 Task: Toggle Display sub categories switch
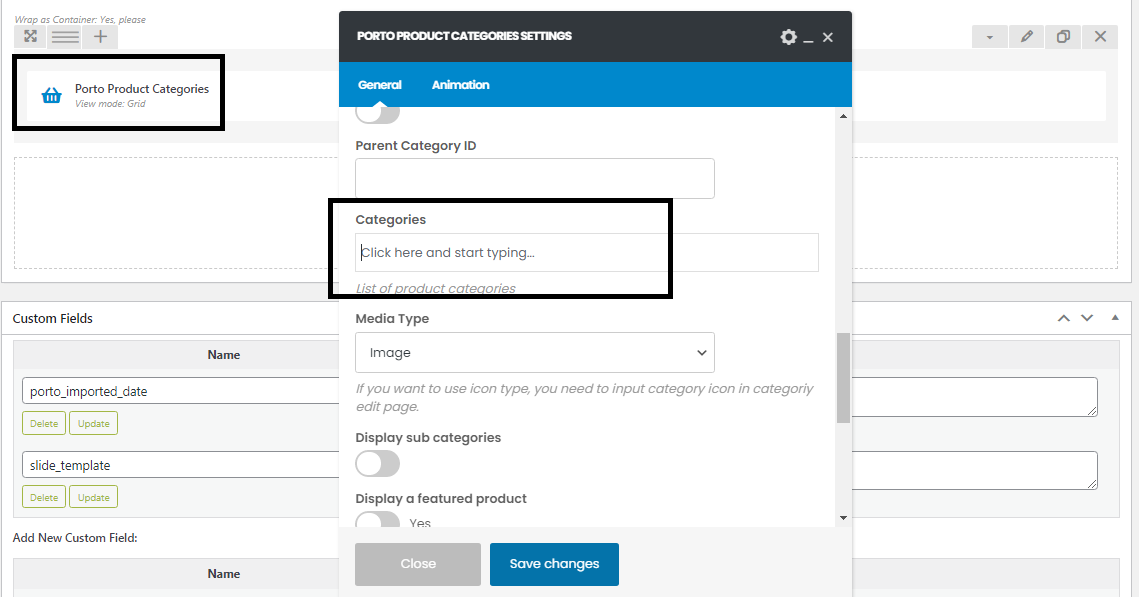[x=378, y=463]
